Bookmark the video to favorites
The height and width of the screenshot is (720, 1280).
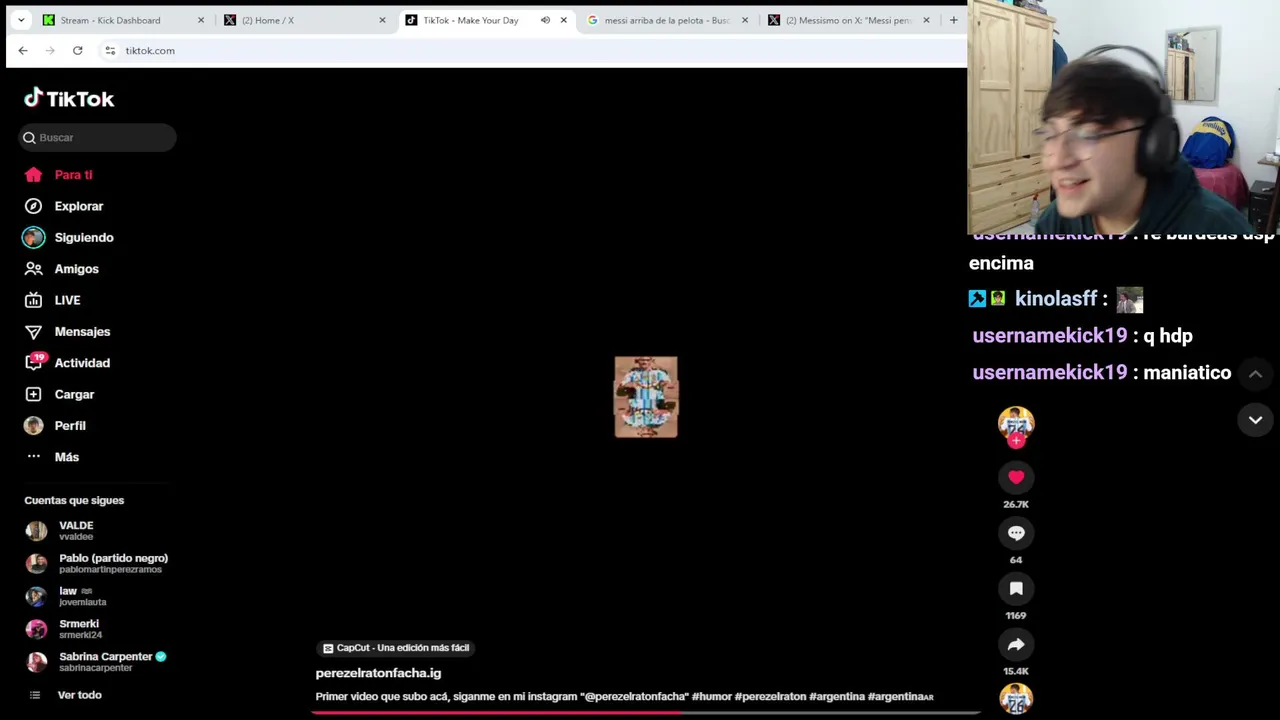1016,589
